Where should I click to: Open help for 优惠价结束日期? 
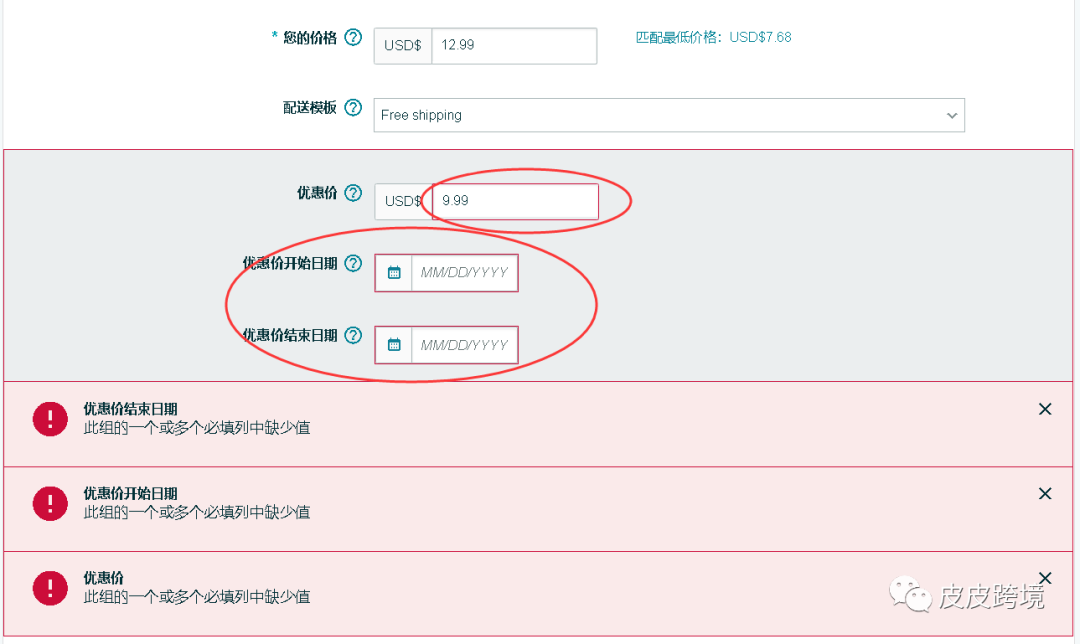352,336
